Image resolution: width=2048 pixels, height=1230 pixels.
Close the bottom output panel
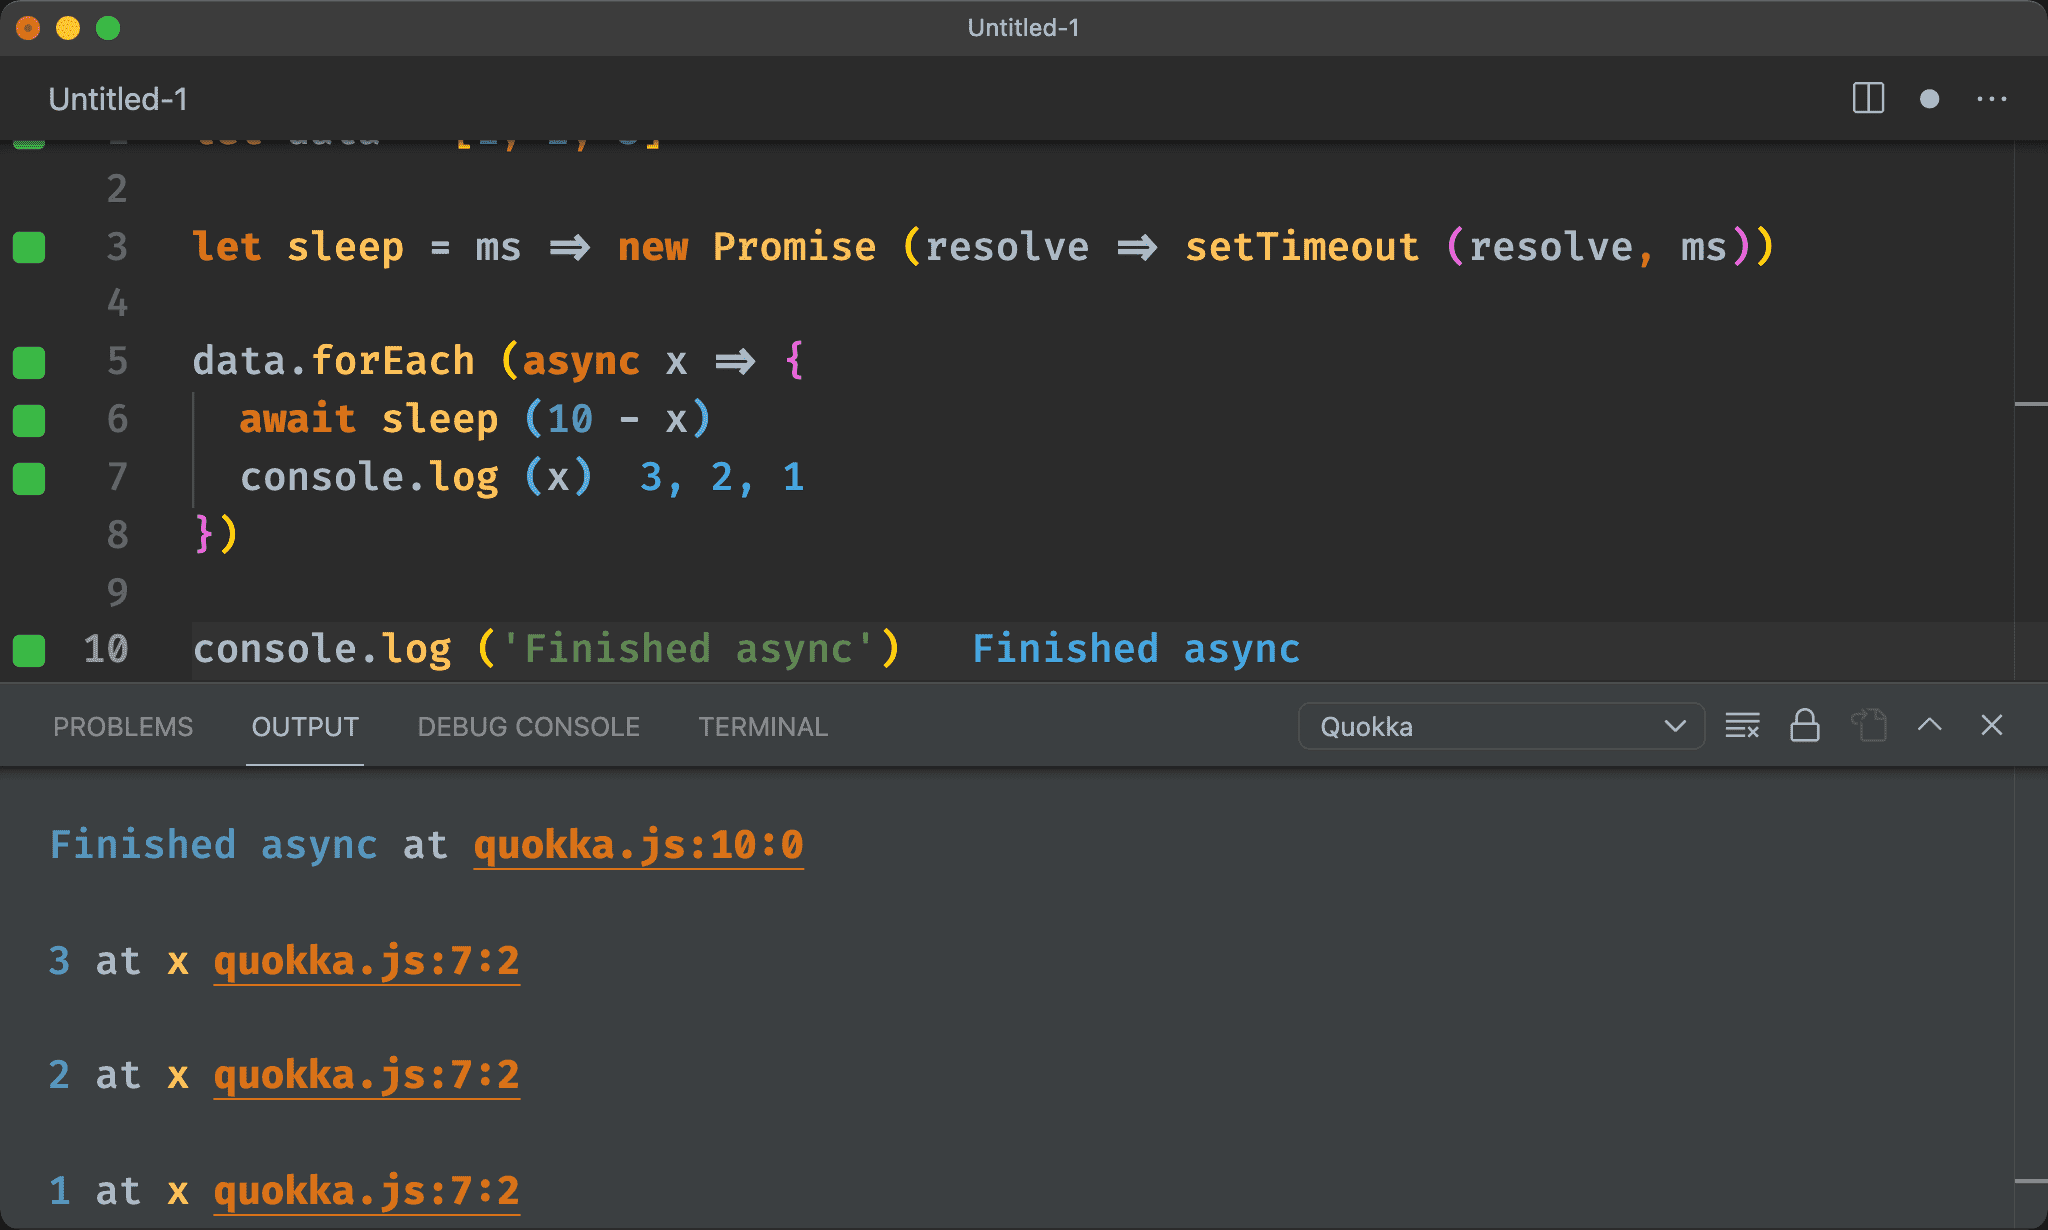pyautogui.click(x=1991, y=726)
